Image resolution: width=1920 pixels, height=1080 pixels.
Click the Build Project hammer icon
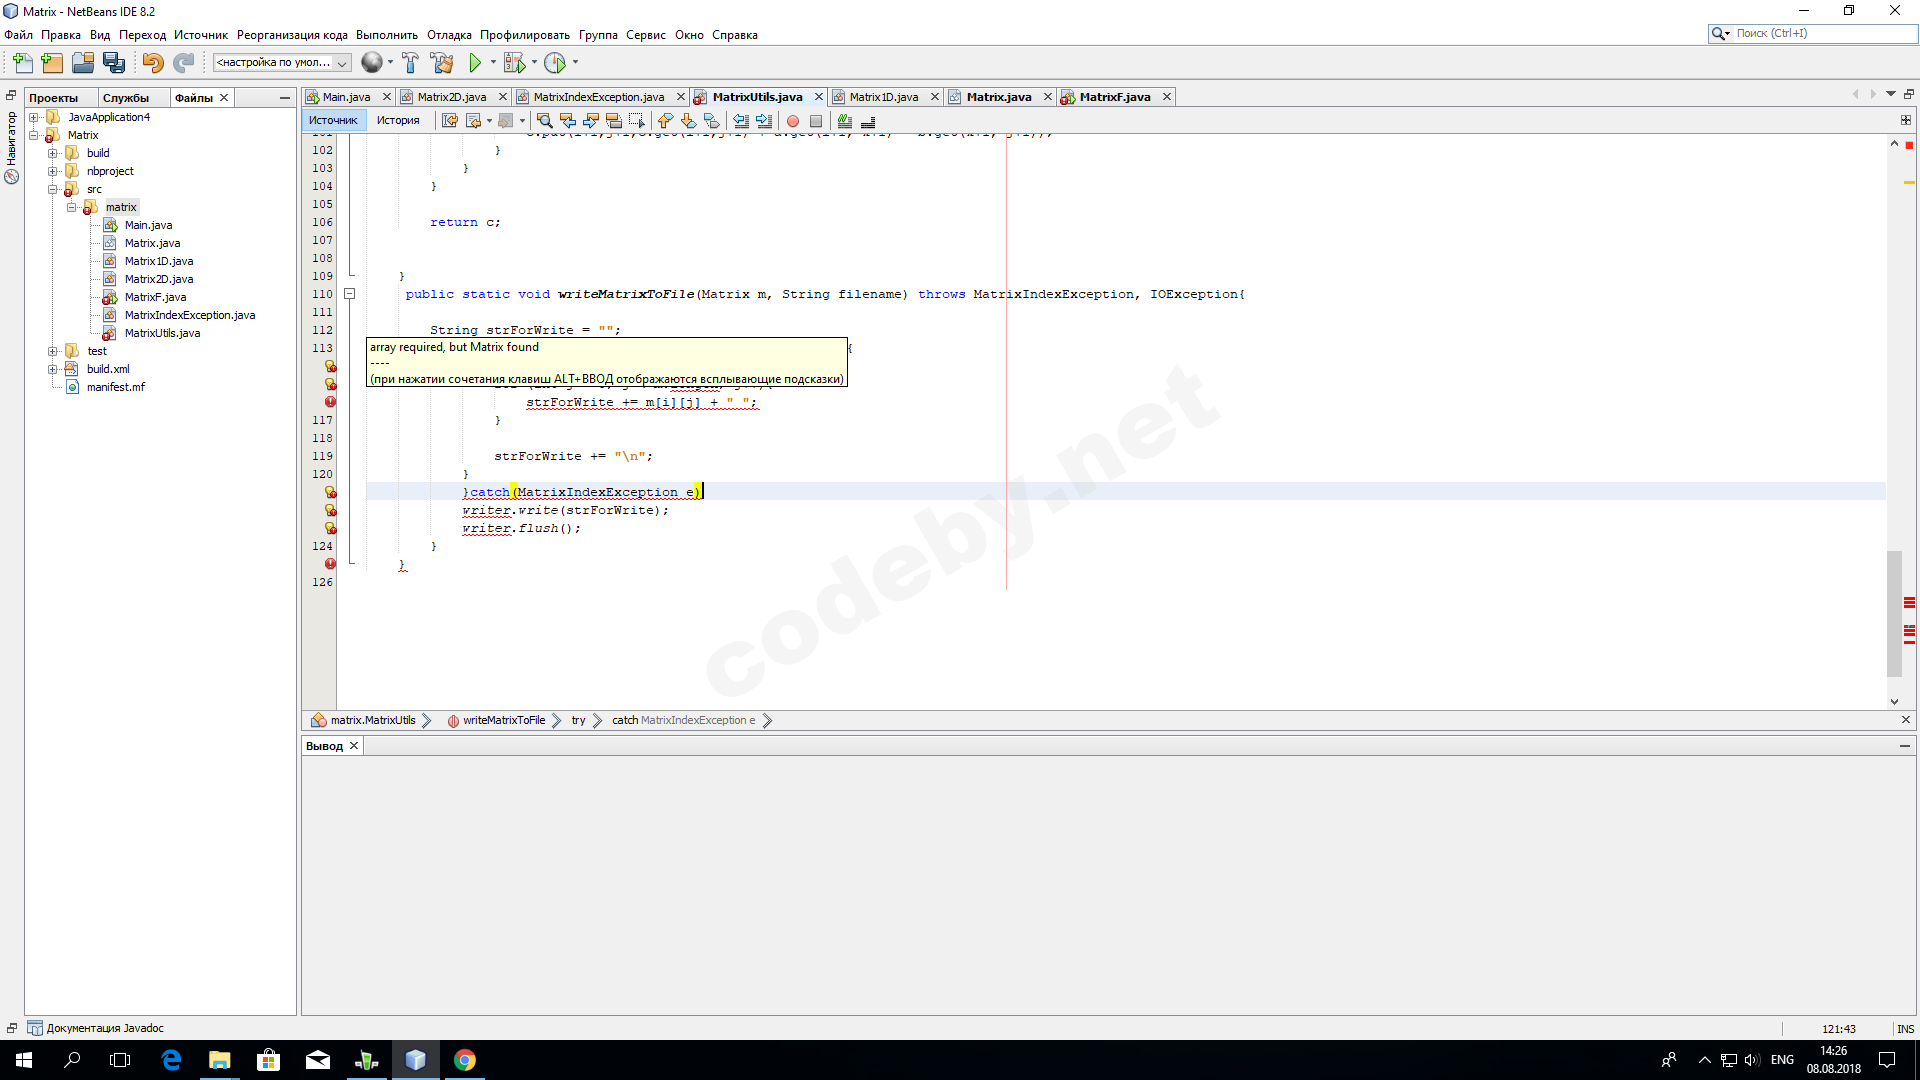[410, 63]
